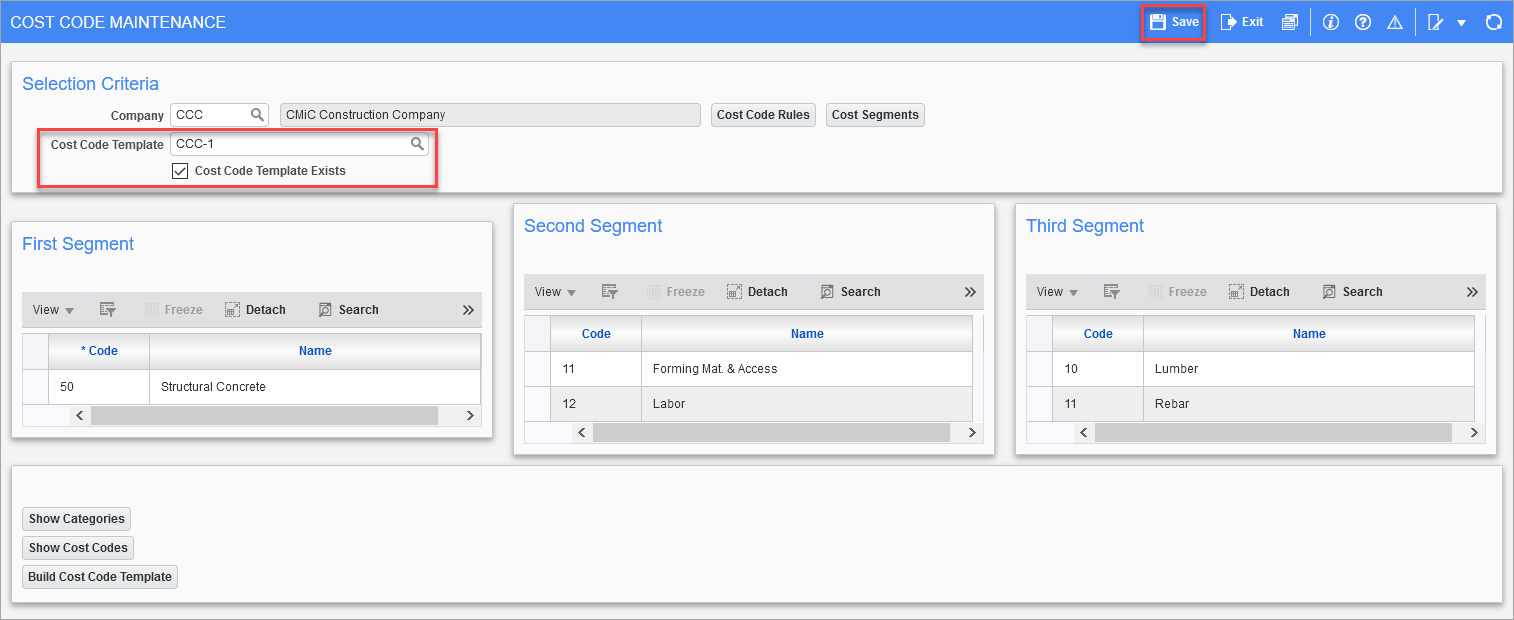
Task: Expand First Segment toolbar overflow chevron
Action: 468,310
